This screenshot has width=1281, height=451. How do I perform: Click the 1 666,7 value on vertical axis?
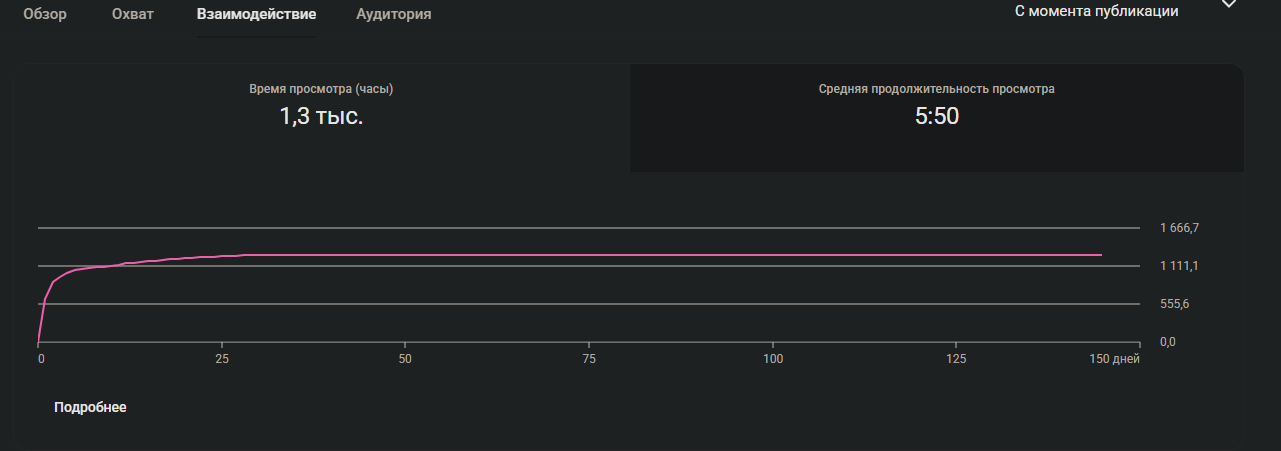tap(1179, 228)
